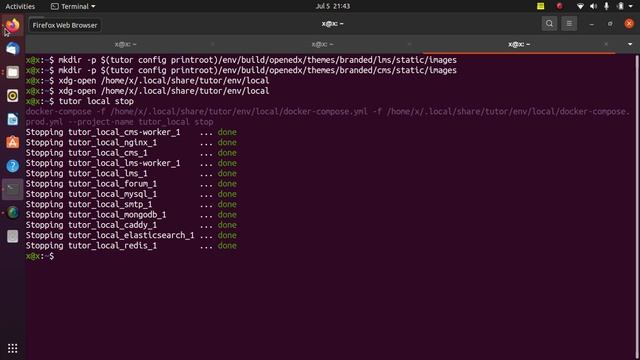Click the 'Stopping tutor_local_smtp_1' line
This screenshot has width=640, height=360.
(131, 204)
